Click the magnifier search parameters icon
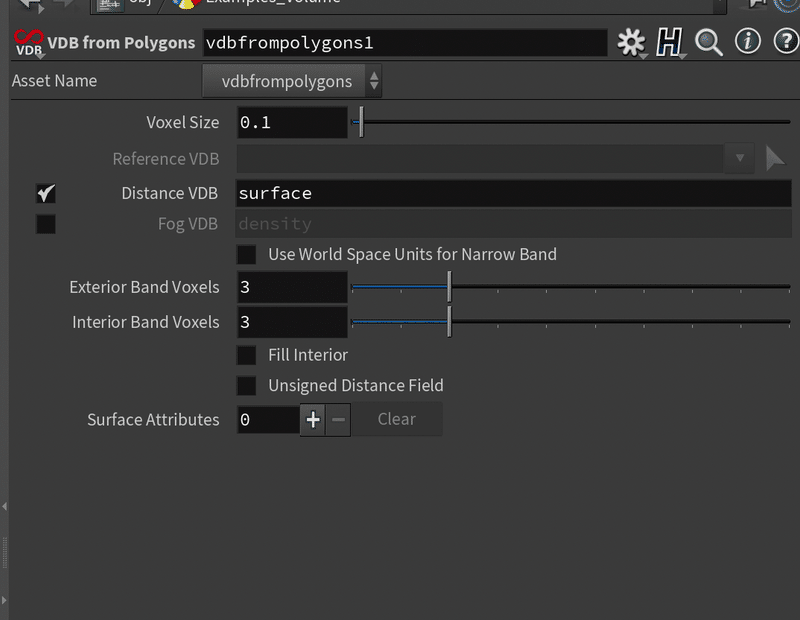The width and height of the screenshot is (800, 620). tap(709, 43)
